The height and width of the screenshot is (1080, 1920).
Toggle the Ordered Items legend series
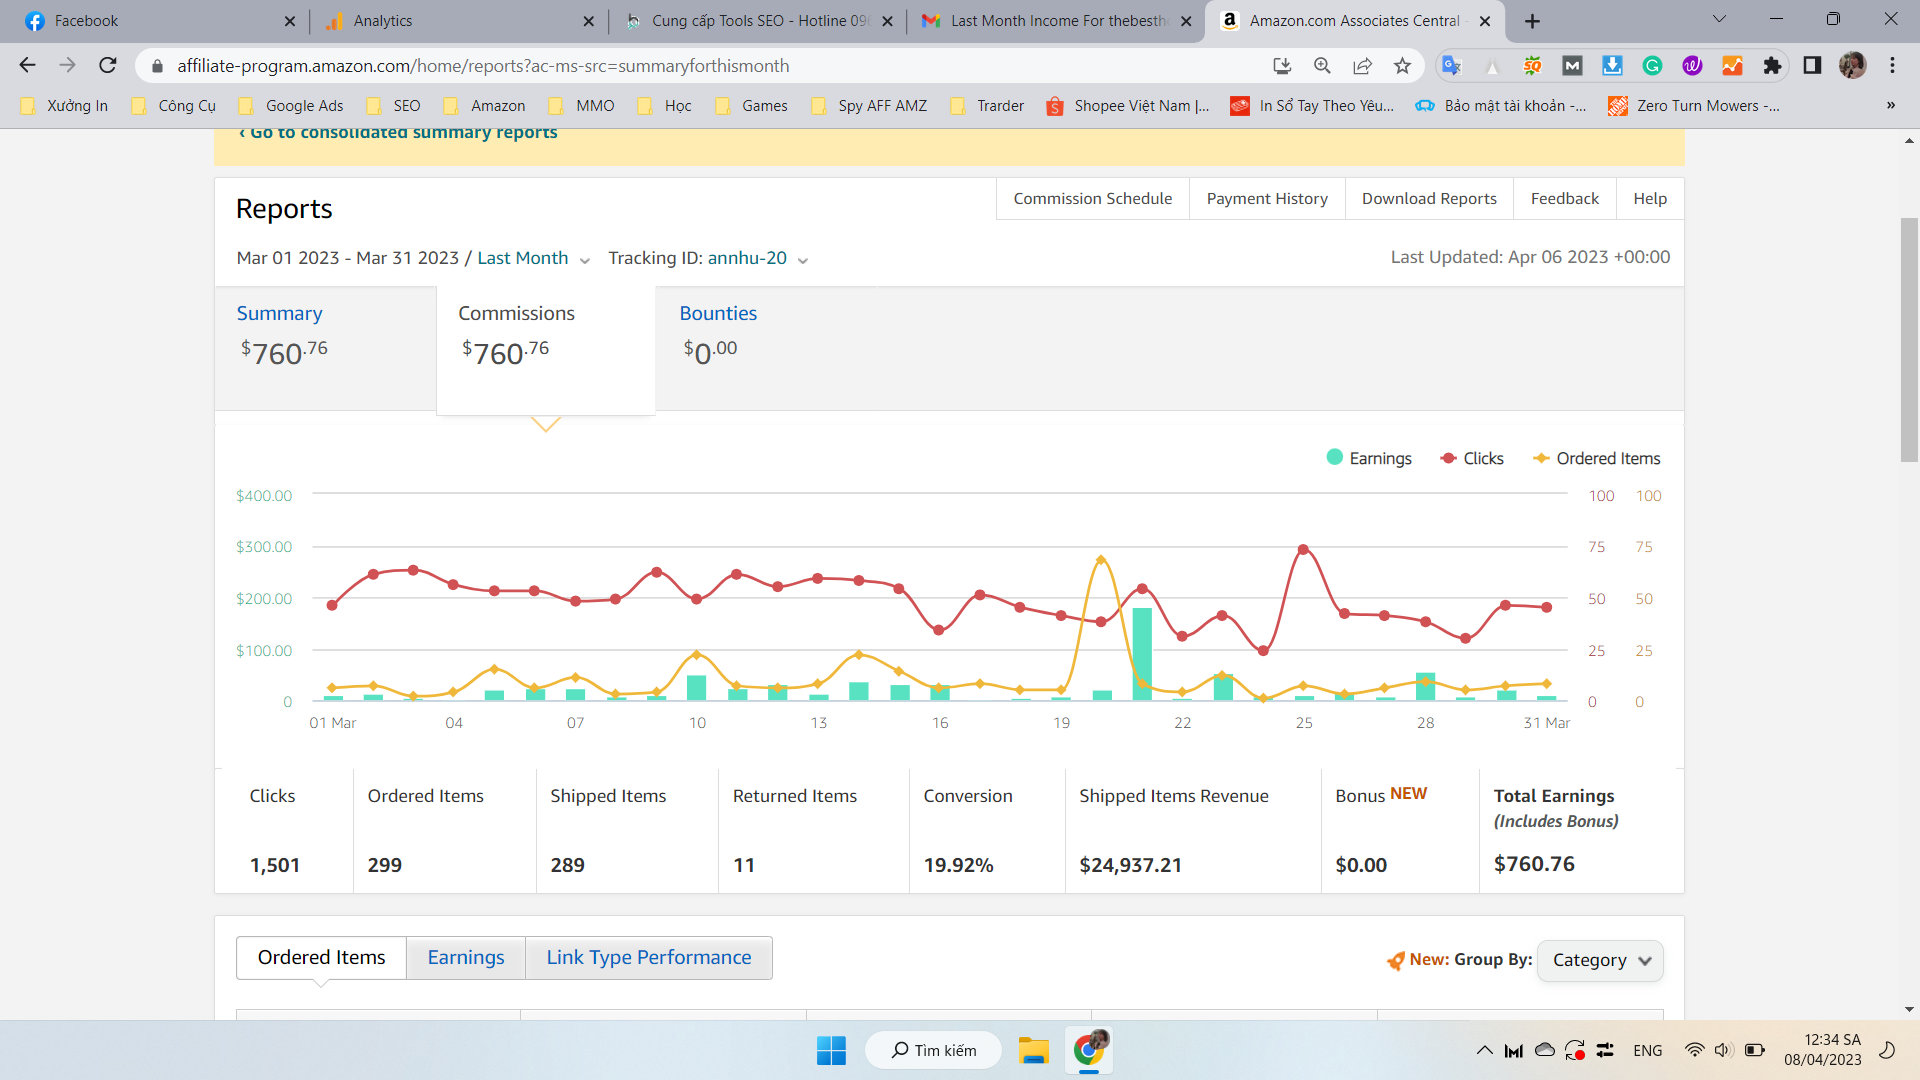pos(1597,458)
